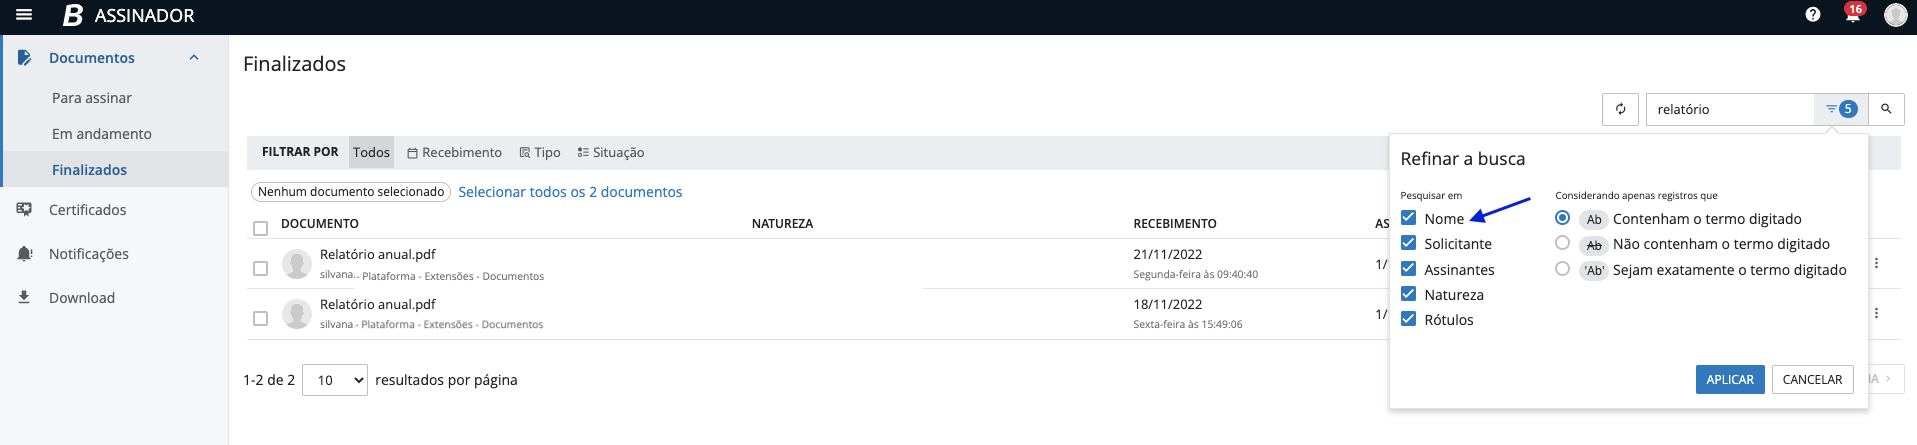The width and height of the screenshot is (1917, 445).
Task: Click 'Selecionar todos os 2 documentos' link
Action: point(570,192)
